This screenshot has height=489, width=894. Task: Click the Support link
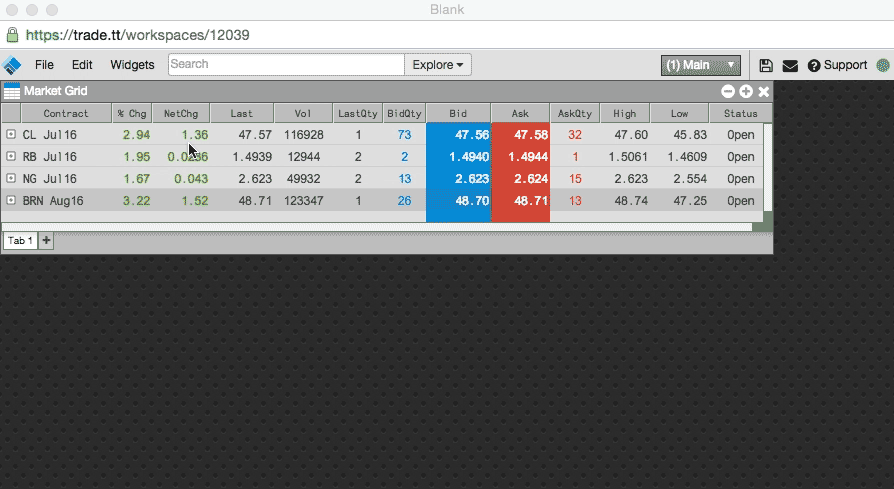point(838,65)
